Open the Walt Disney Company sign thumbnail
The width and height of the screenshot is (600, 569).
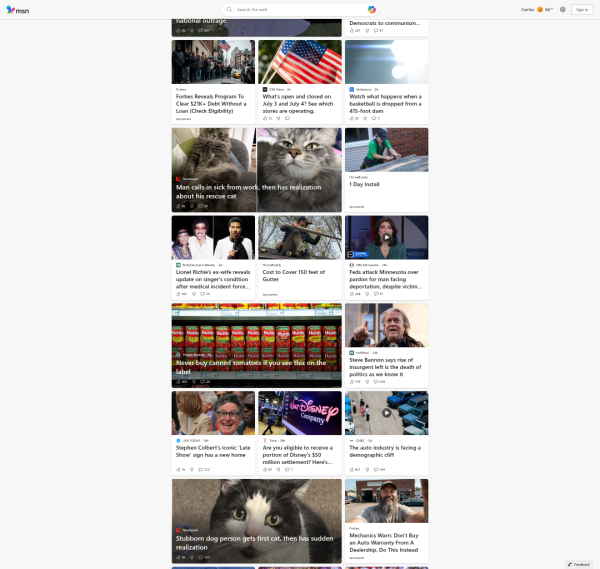coord(300,413)
